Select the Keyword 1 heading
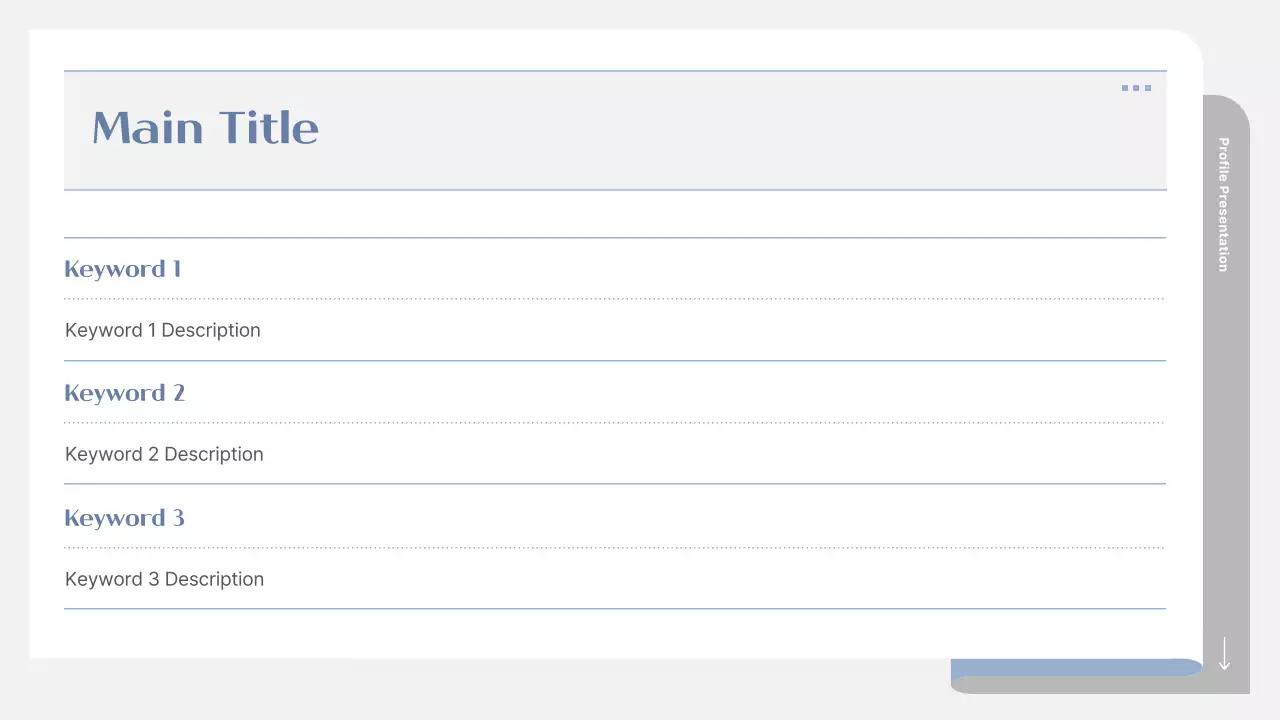 (x=122, y=269)
